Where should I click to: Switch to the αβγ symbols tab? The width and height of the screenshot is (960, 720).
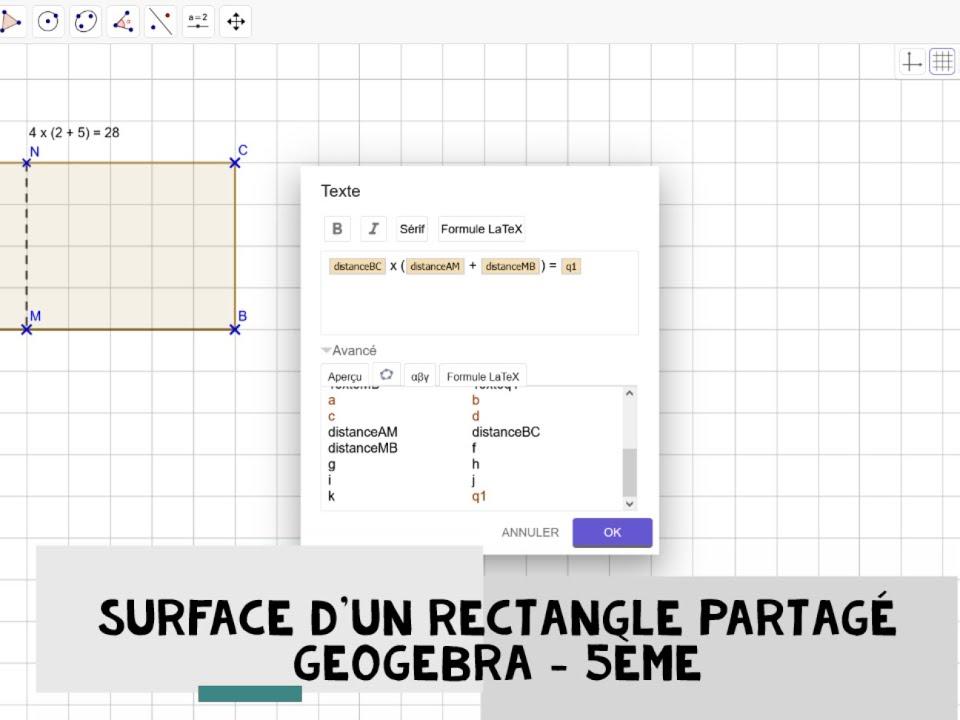point(420,375)
